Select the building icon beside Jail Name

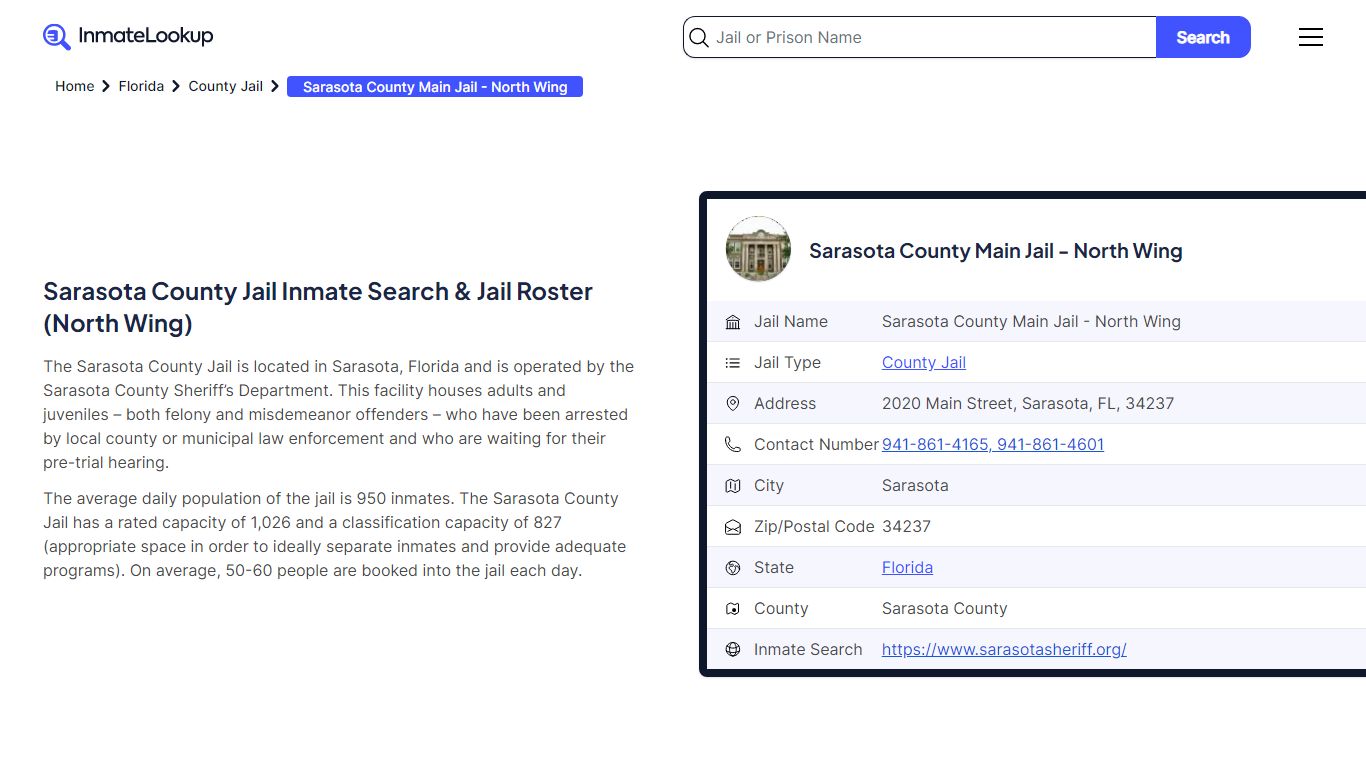click(x=733, y=321)
